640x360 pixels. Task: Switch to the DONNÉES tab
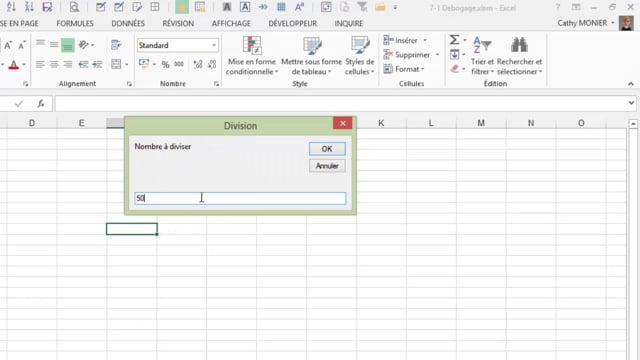pos(128,24)
